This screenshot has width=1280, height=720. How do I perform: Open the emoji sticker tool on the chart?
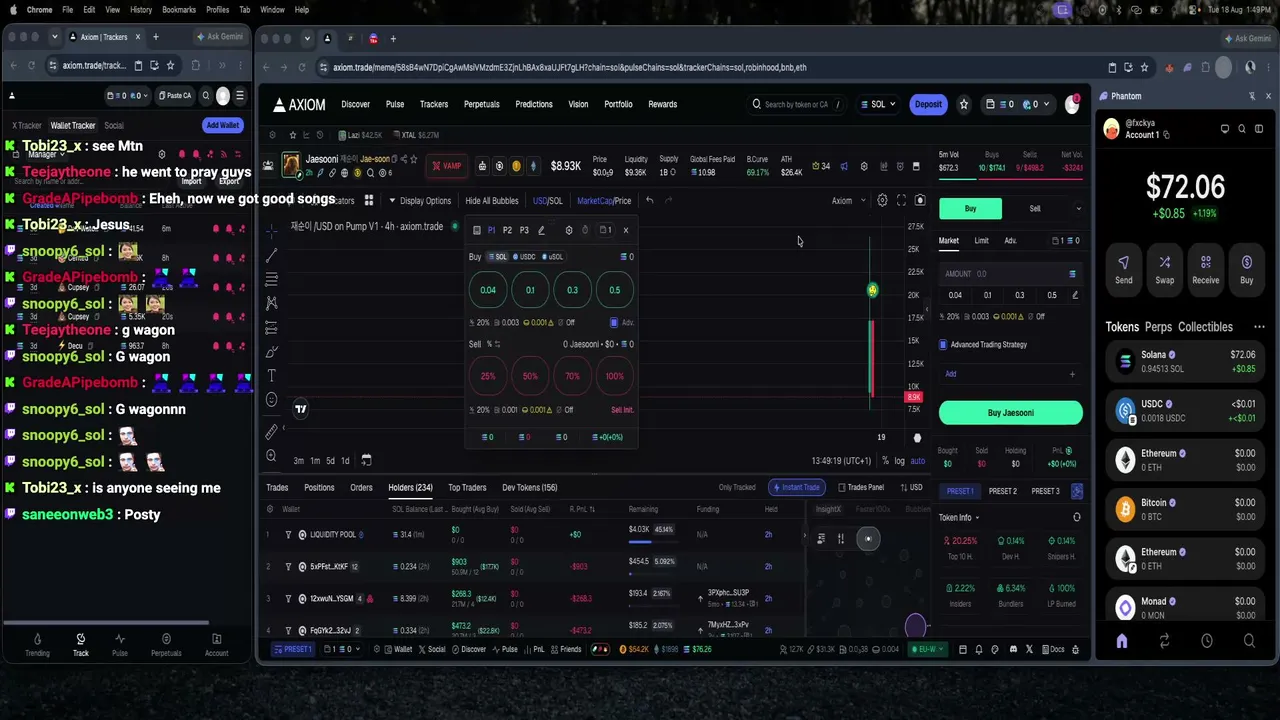(x=271, y=400)
